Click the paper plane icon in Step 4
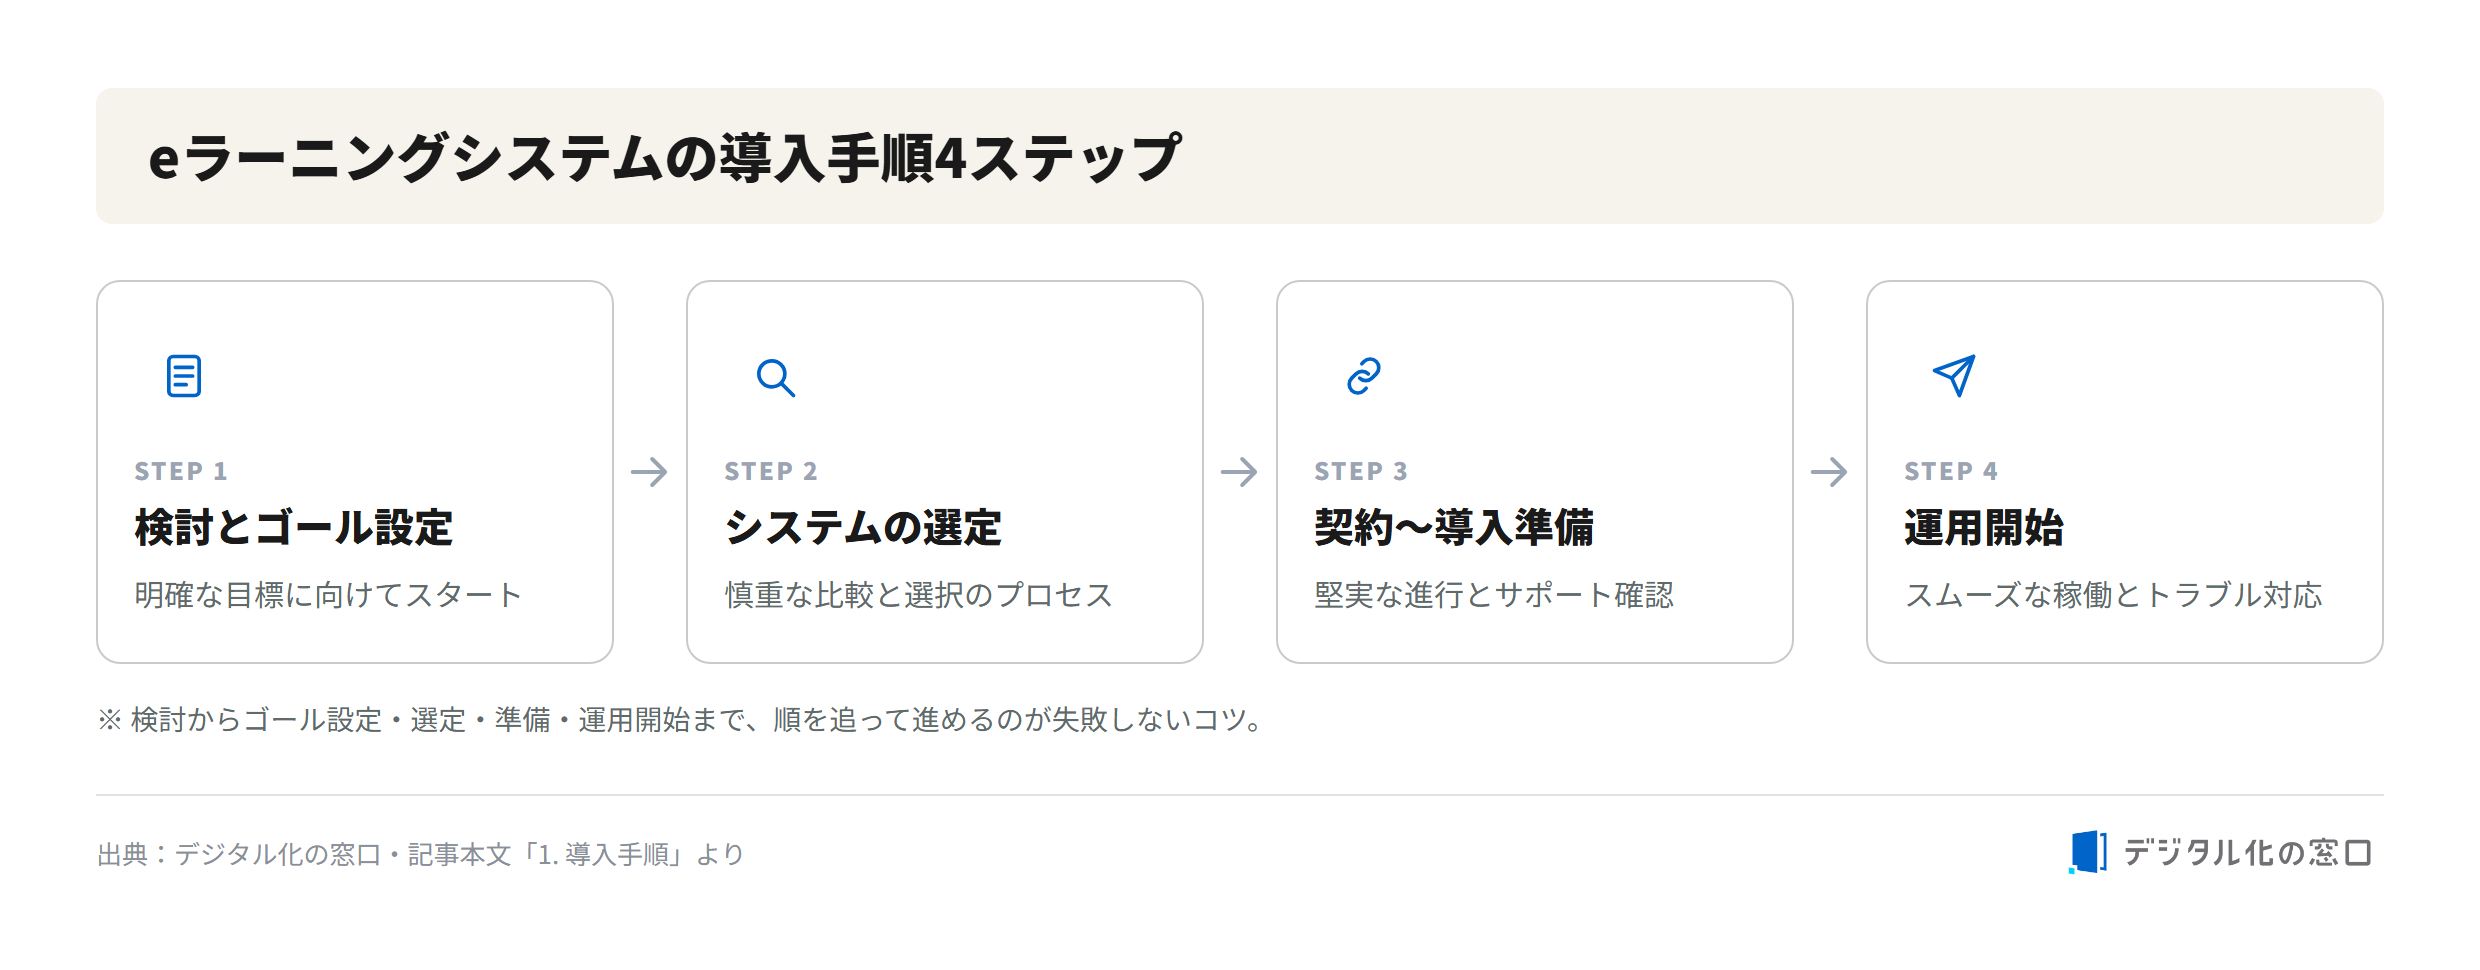 [1954, 376]
